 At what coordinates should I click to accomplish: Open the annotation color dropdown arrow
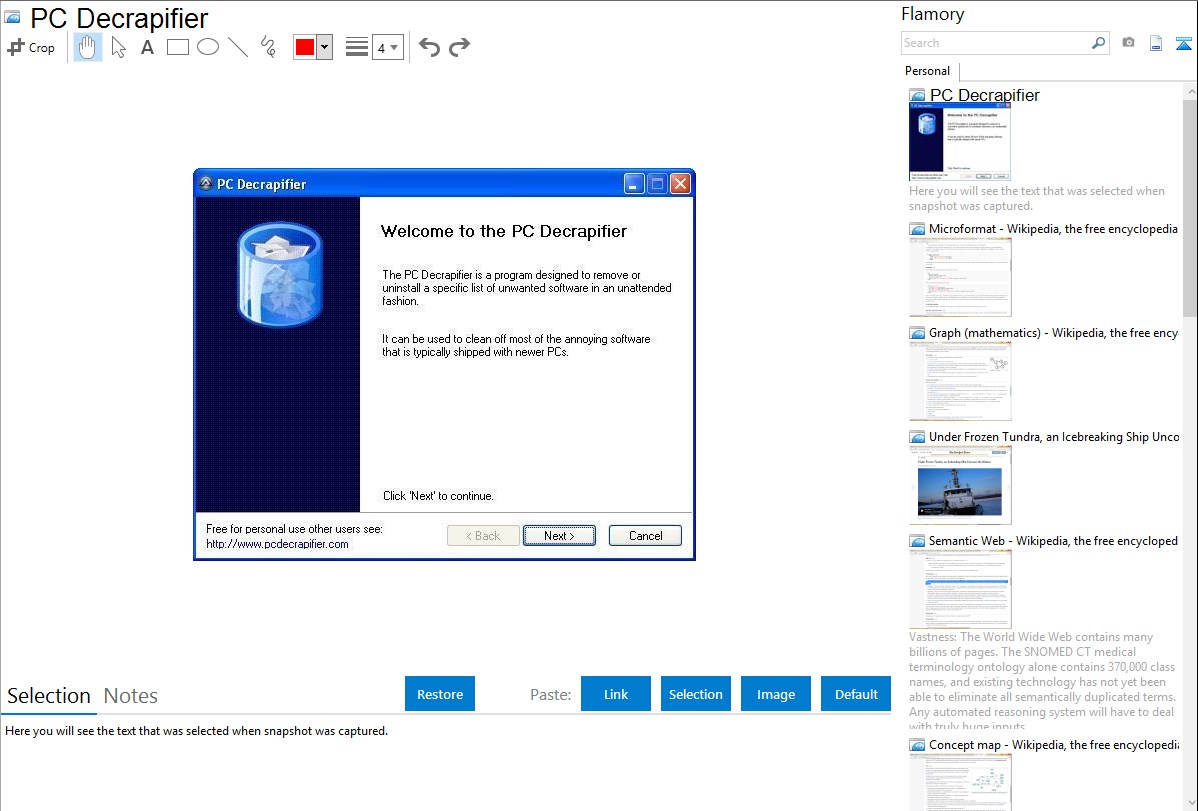coord(325,47)
